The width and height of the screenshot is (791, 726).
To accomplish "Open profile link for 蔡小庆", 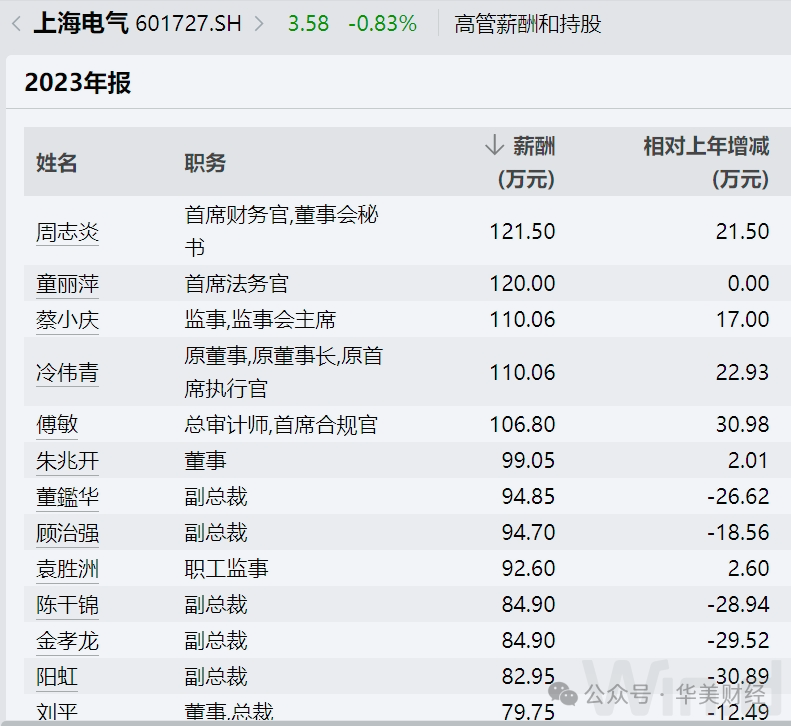I will tap(67, 320).
